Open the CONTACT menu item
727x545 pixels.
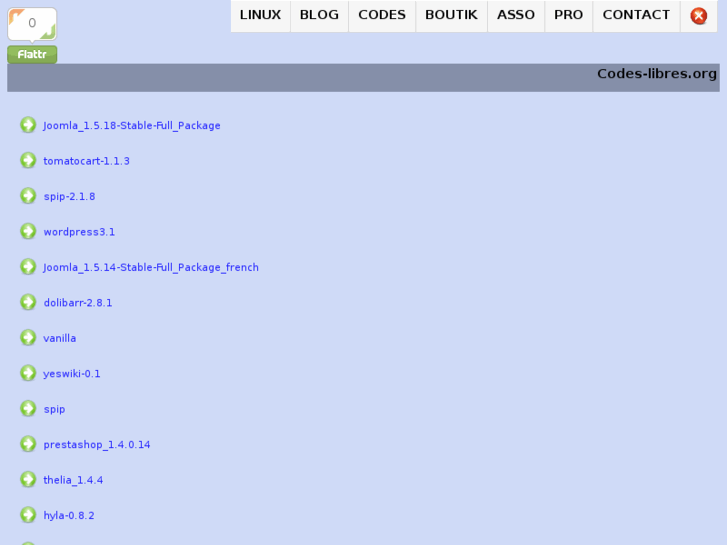[x=637, y=15]
